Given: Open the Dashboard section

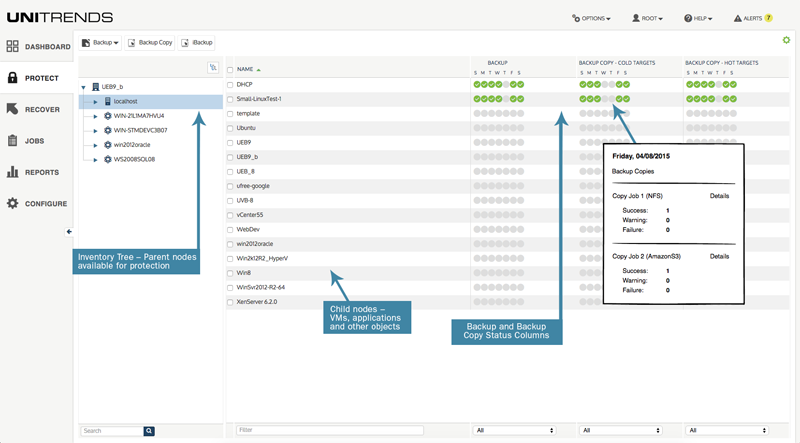Looking at the screenshot, I should (x=38, y=46).
